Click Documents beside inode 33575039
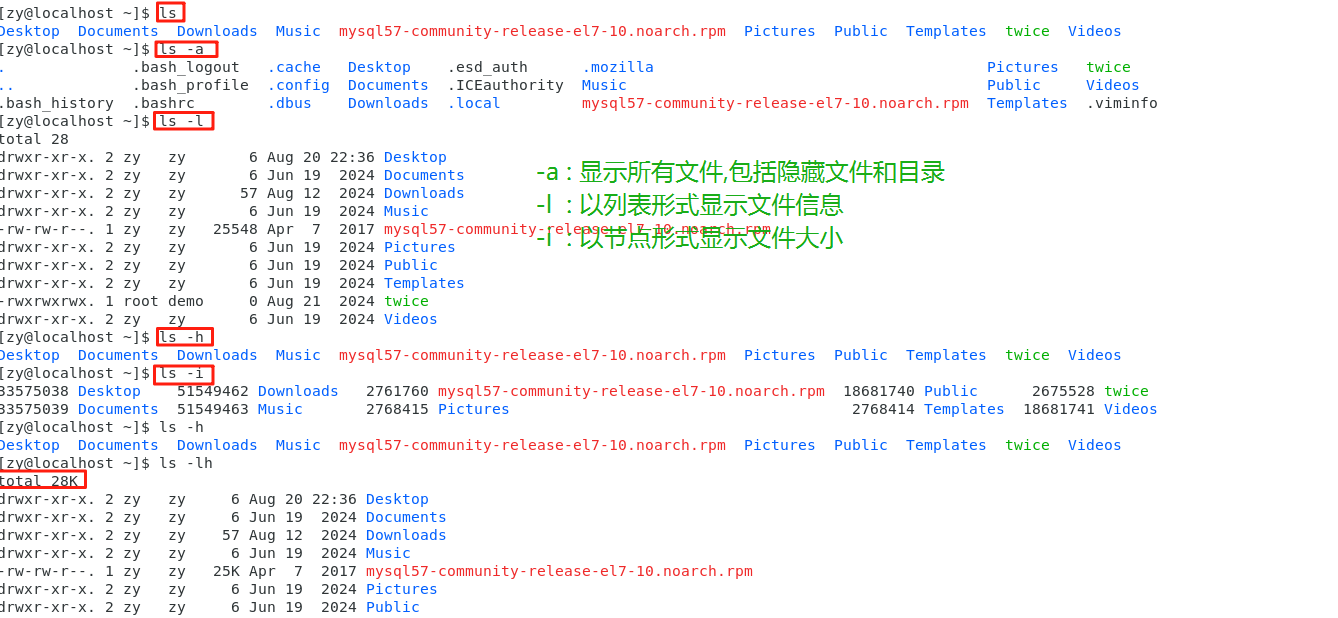Screen dimensions: 1338x618 [118, 409]
